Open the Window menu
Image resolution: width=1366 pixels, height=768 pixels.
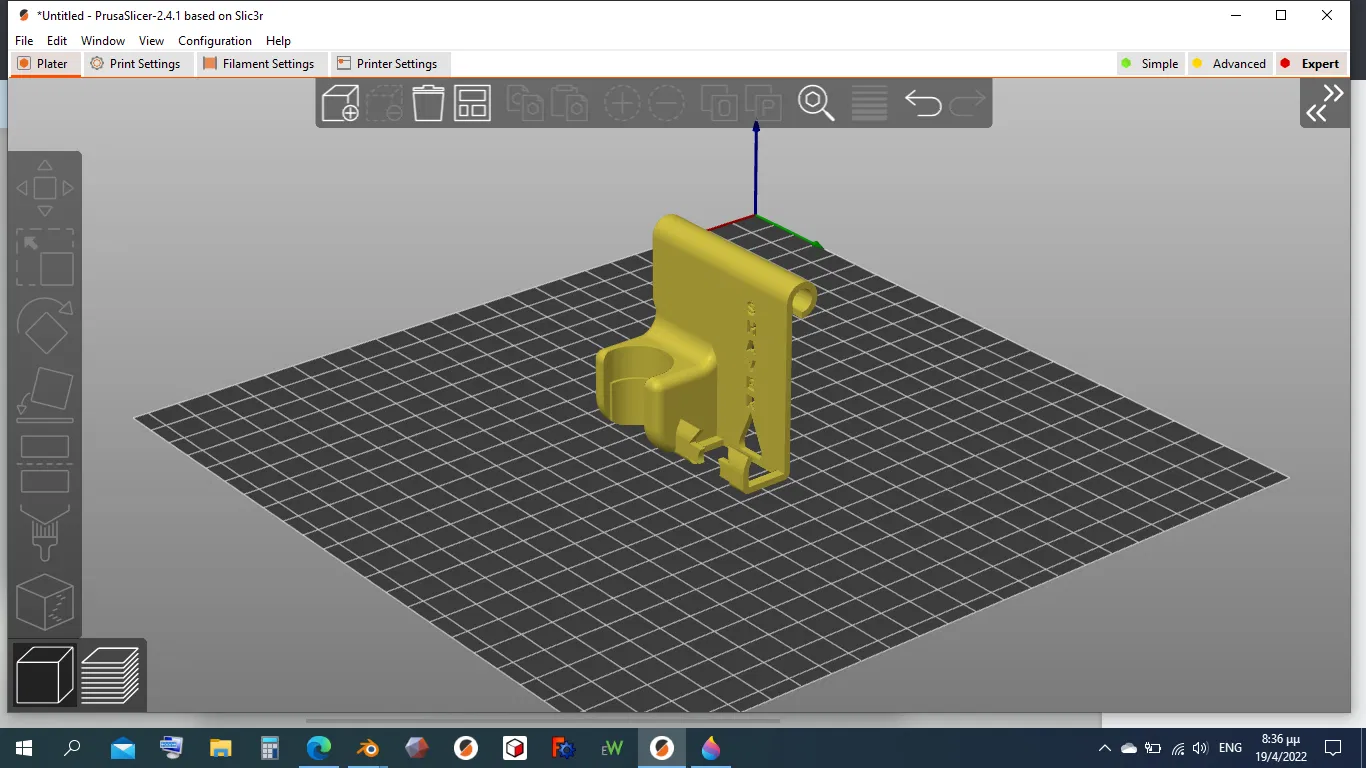(x=103, y=41)
